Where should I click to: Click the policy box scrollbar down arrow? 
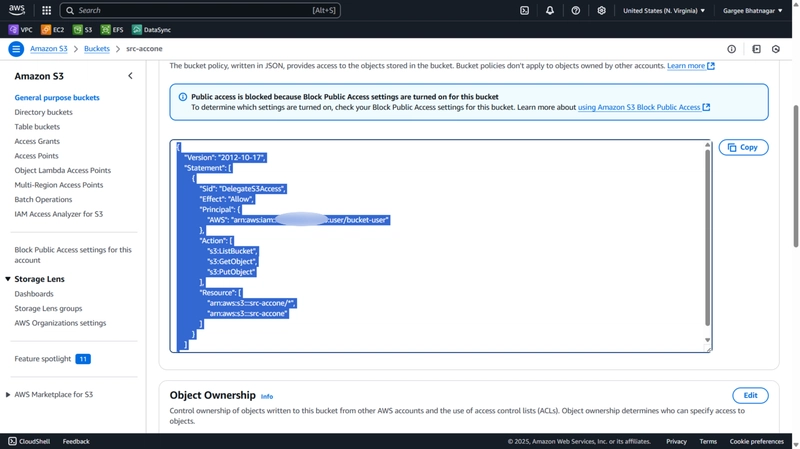707,340
